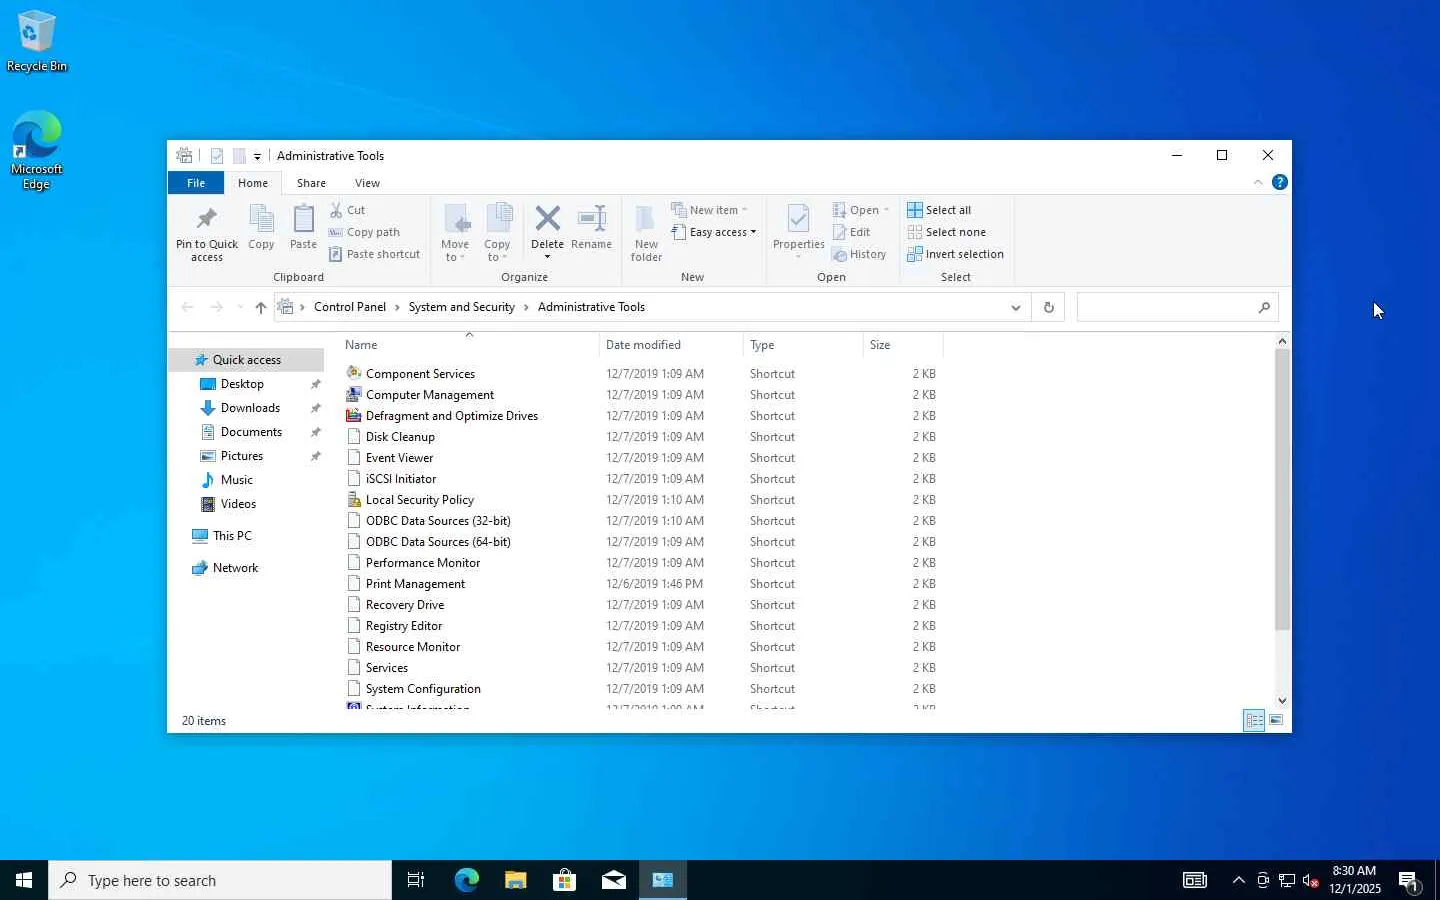Sort by Name column header
This screenshot has height=900, width=1440.
click(469, 345)
